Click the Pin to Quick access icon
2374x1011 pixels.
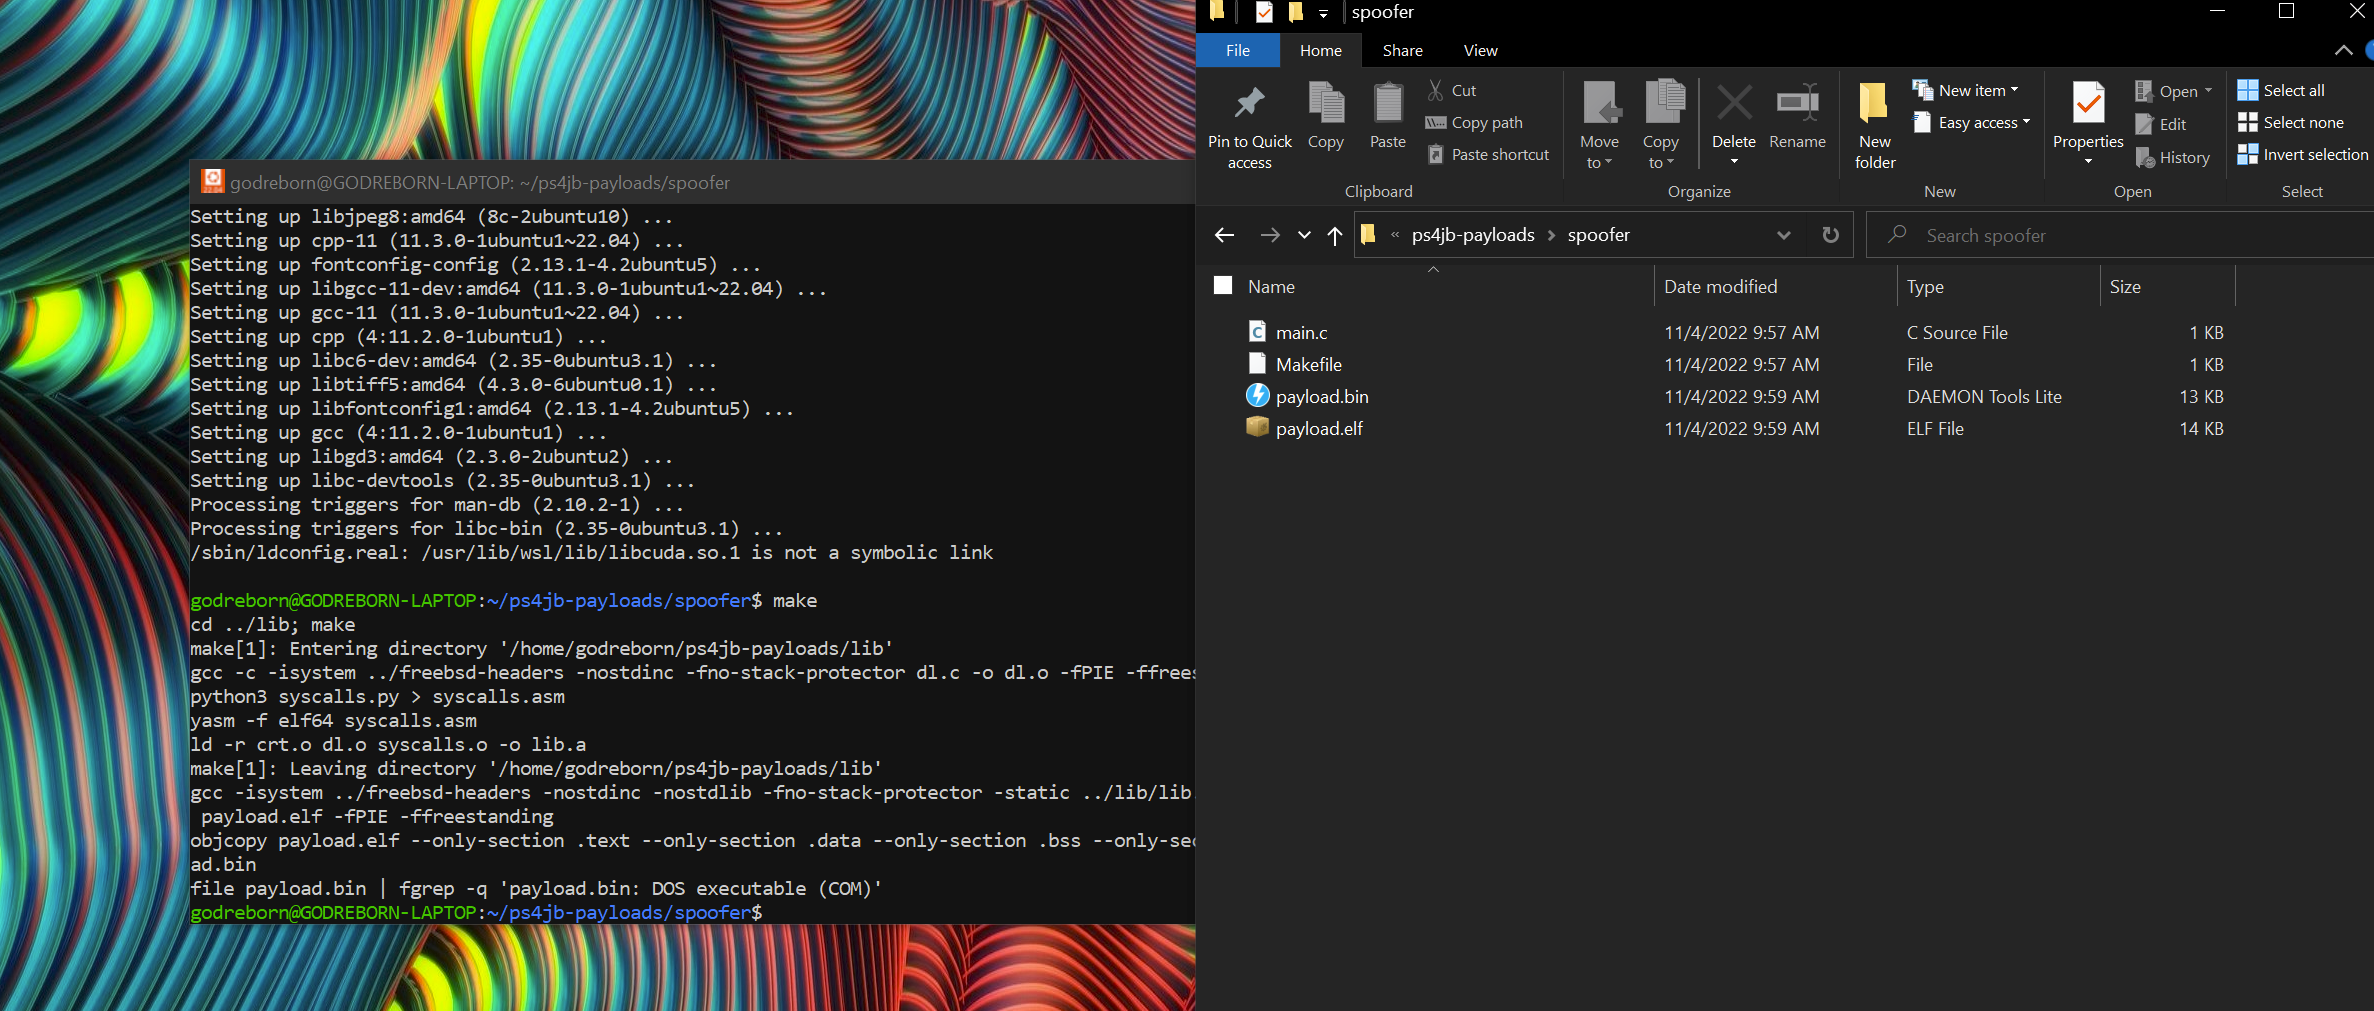pyautogui.click(x=1249, y=103)
